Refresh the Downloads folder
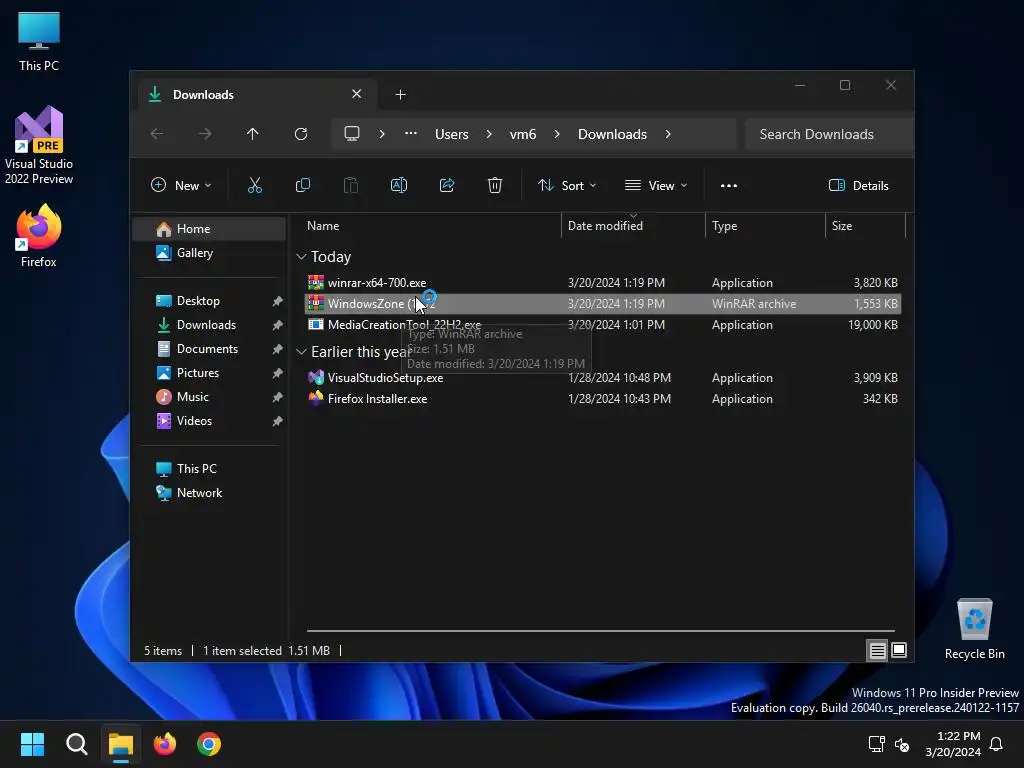This screenshot has height=768, width=1024. 301,134
